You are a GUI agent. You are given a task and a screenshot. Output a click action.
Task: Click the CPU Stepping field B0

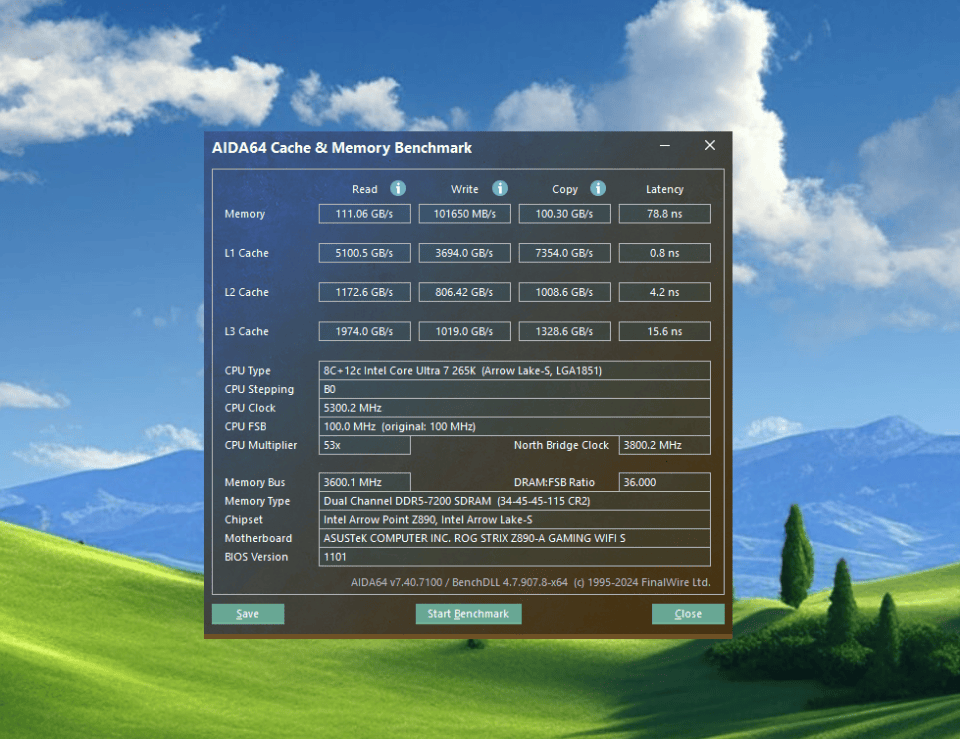pos(515,389)
